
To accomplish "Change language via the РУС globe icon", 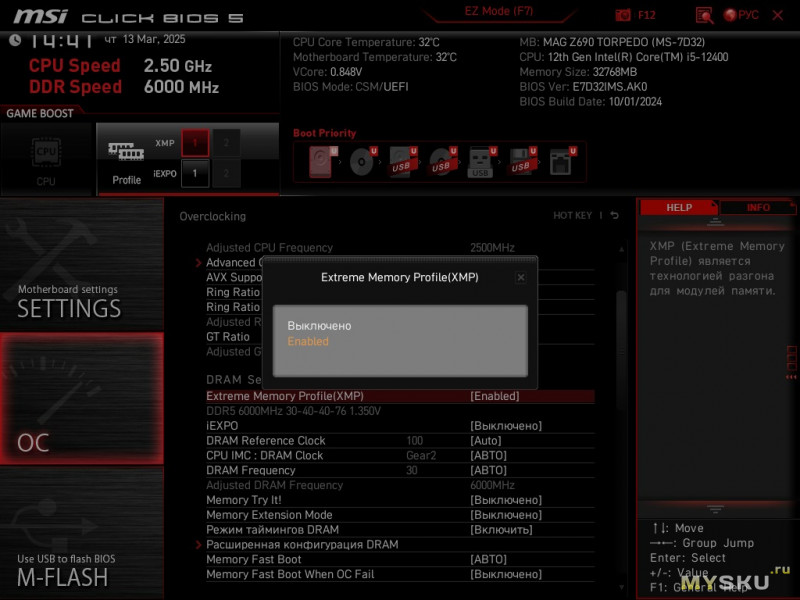I will point(741,15).
